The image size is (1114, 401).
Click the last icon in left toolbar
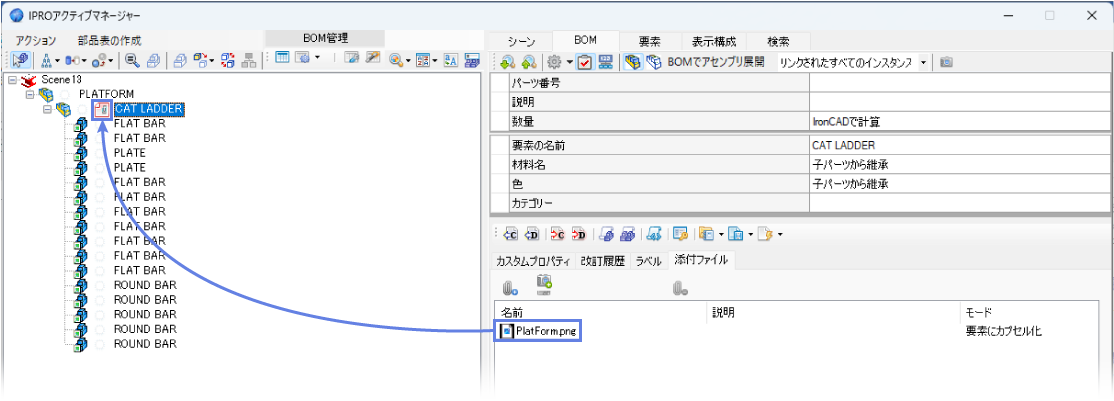472,60
